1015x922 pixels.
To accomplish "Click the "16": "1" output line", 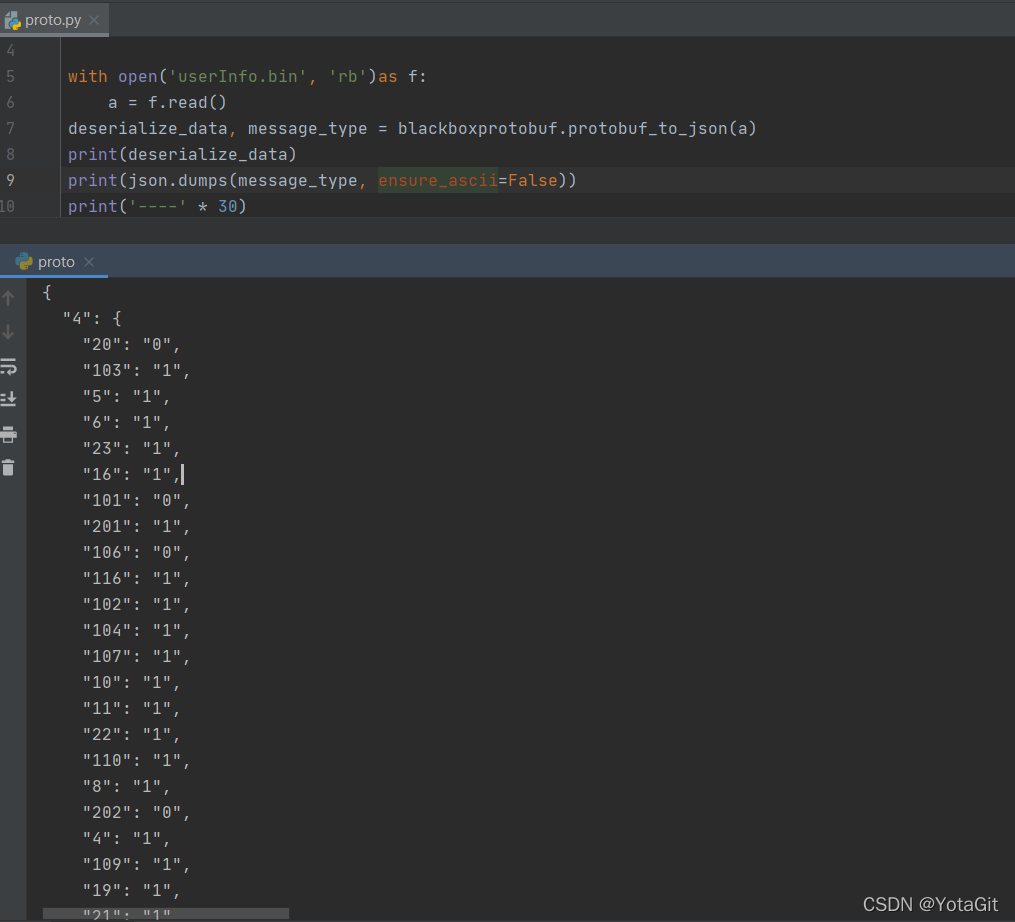I will pos(131,474).
